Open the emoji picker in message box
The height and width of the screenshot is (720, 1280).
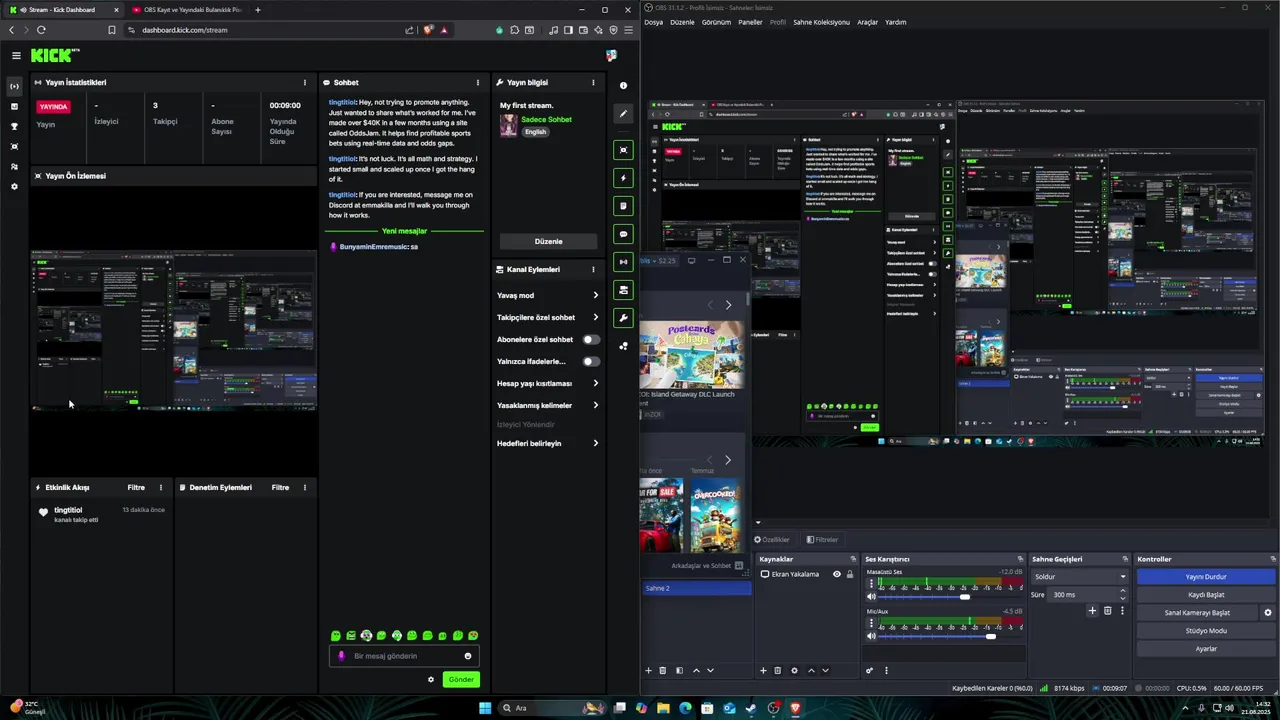click(x=467, y=656)
